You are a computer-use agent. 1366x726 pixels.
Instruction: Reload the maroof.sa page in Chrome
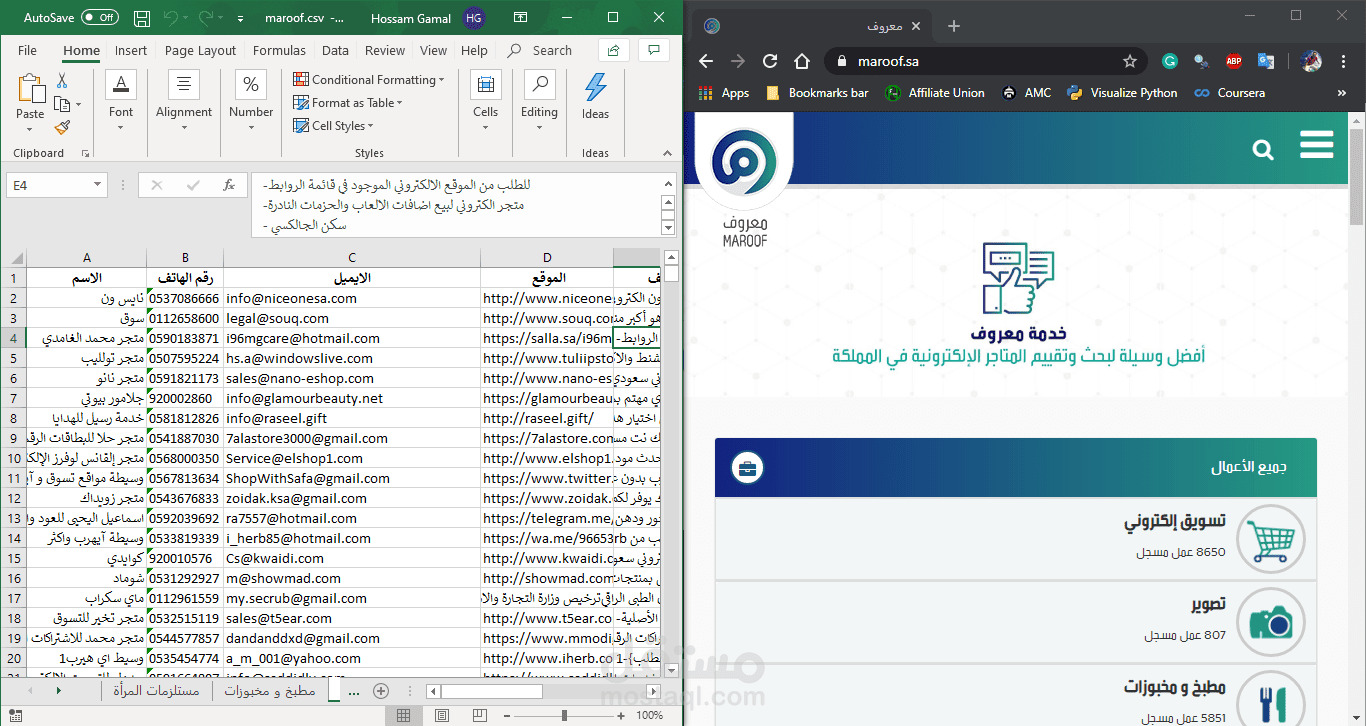click(x=770, y=61)
